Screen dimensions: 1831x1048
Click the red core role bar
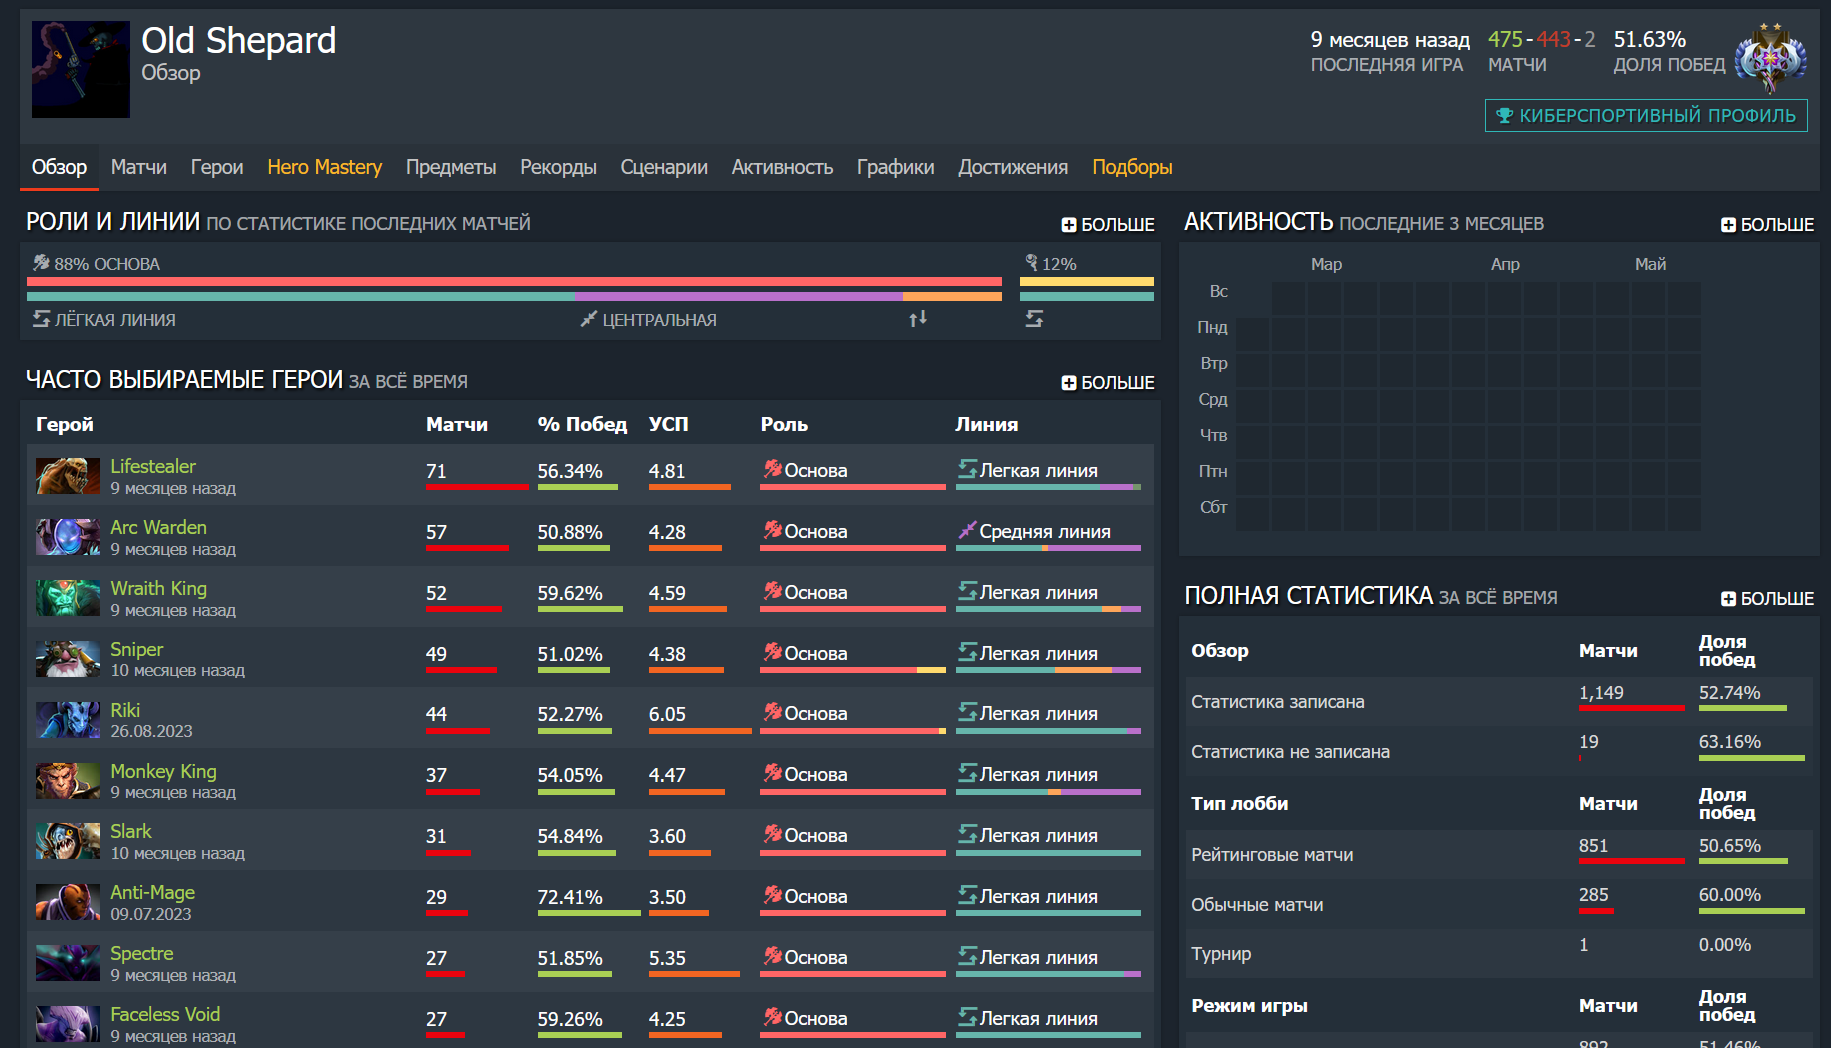point(514,282)
